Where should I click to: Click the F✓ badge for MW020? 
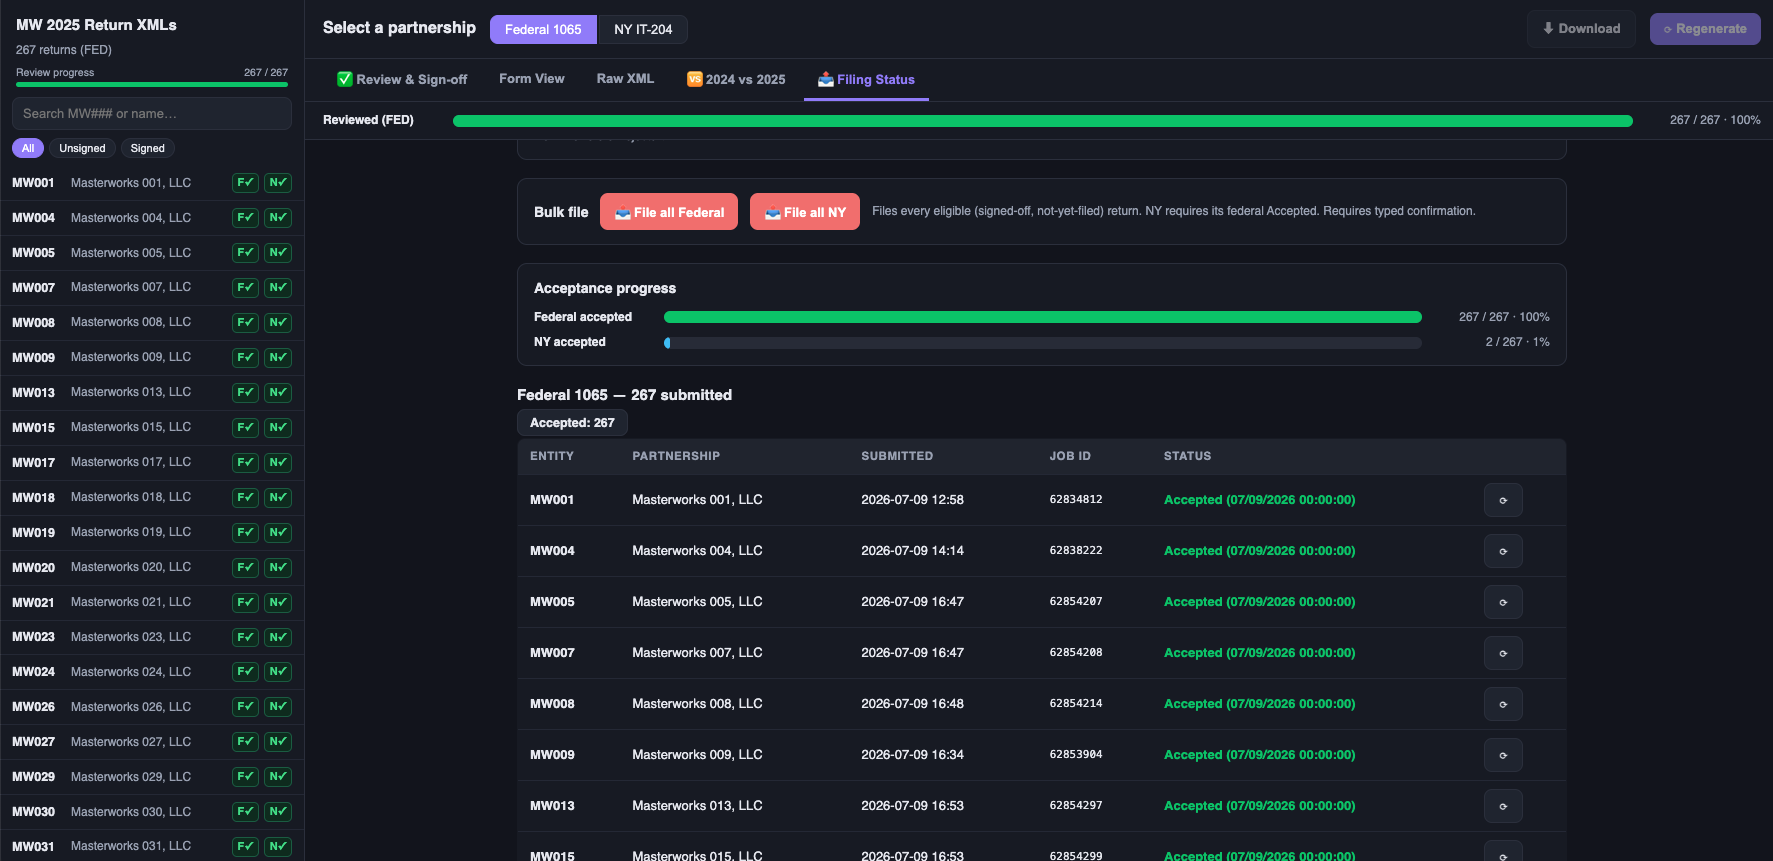[245, 568]
